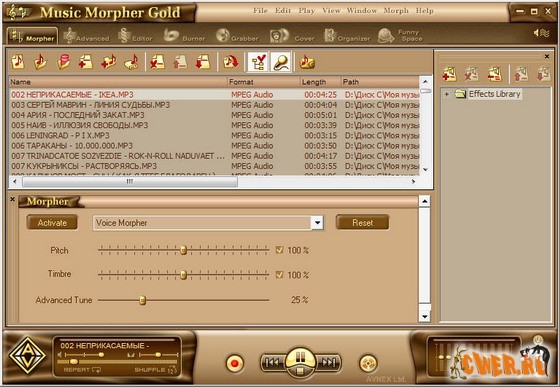Screen dimensions: 560x387
Task: Click move effect up icon in effects toolbar
Action: tap(521, 74)
